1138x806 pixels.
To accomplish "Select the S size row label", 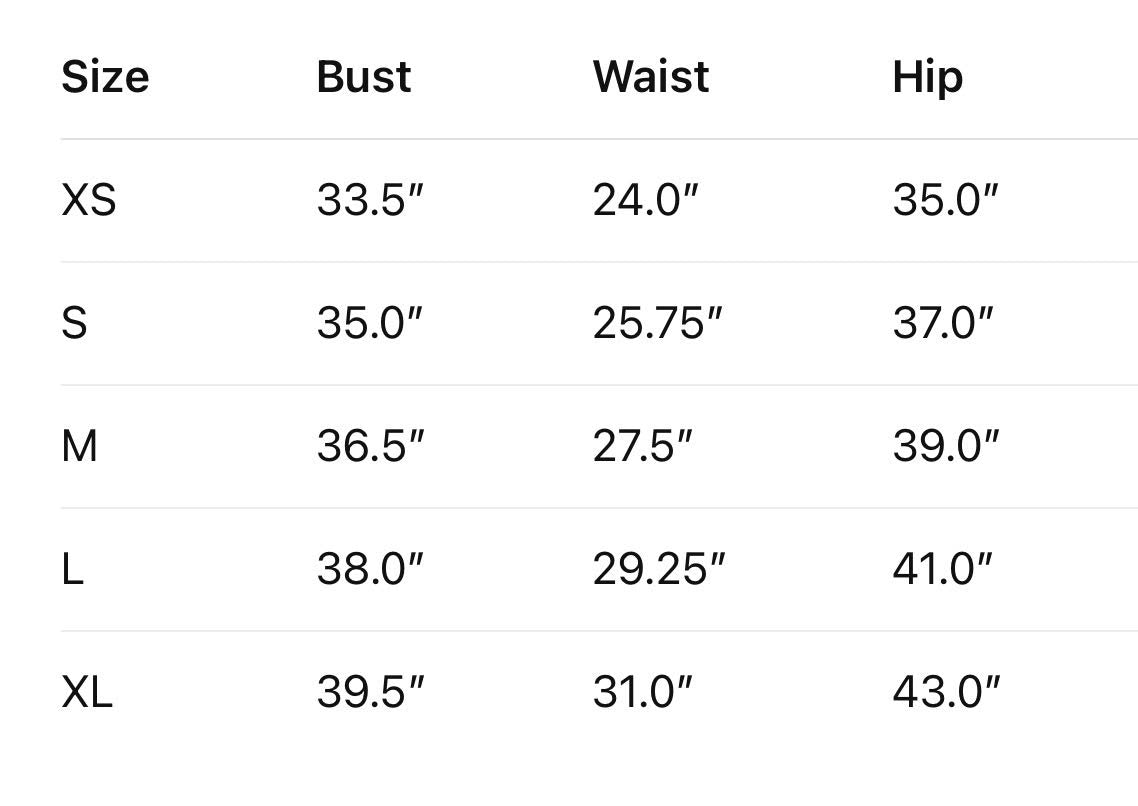I will pyautogui.click(x=74, y=323).
